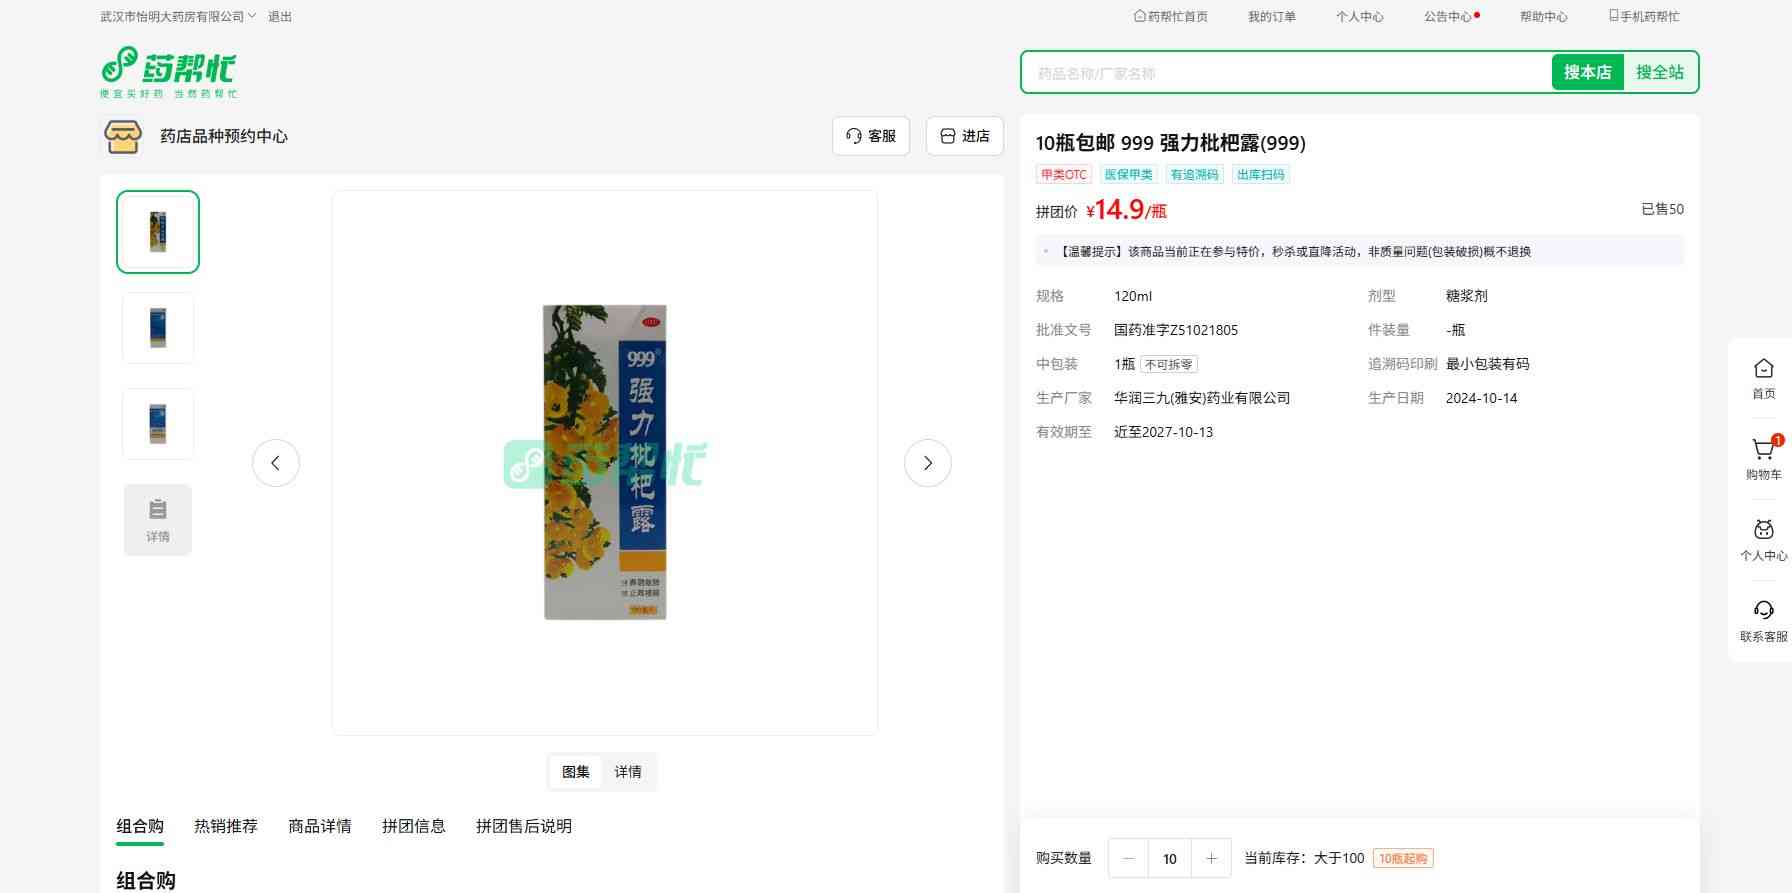Contact support via 联系客服 sidebar icon
Screen dimensions: 1792x893
(x=1763, y=612)
